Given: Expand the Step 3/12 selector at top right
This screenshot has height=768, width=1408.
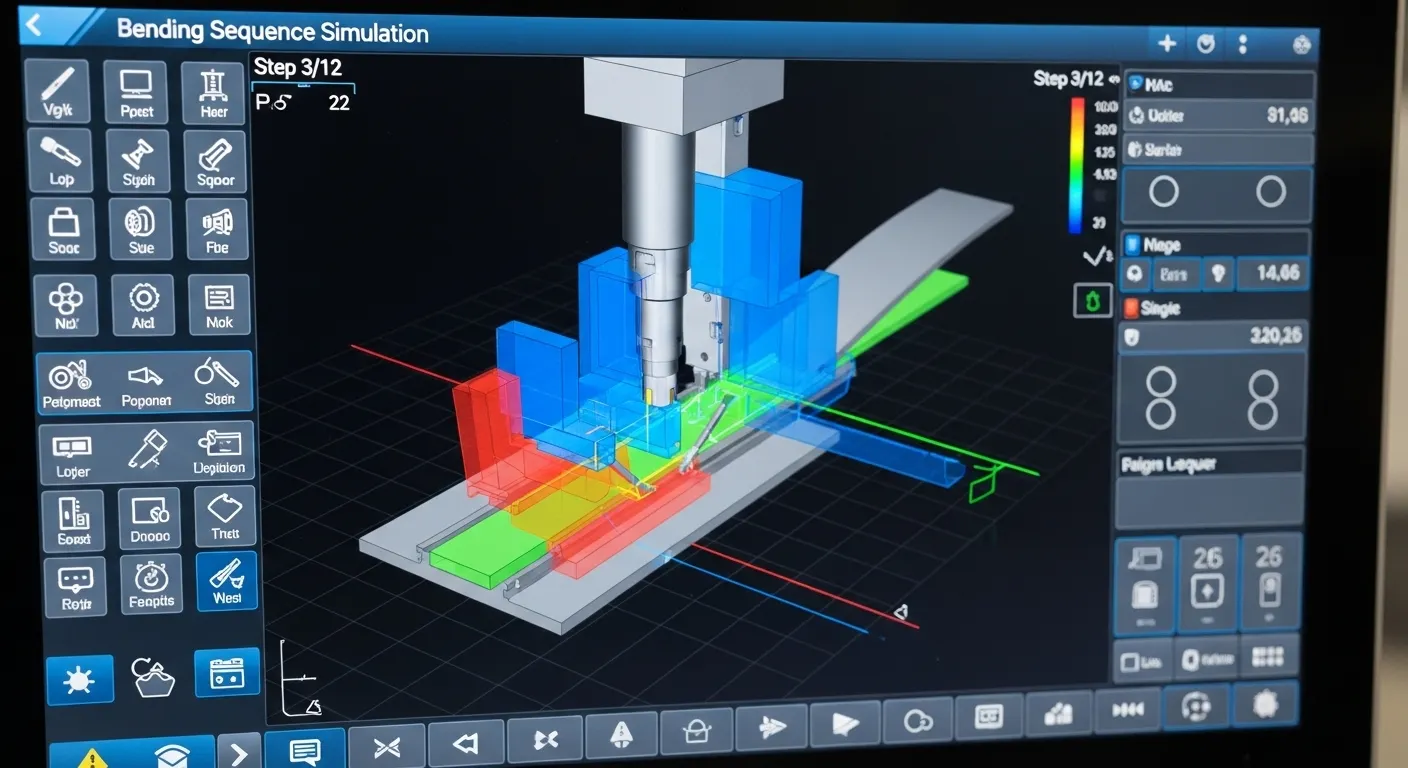Looking at the screenshot, I should [1068, 79].
